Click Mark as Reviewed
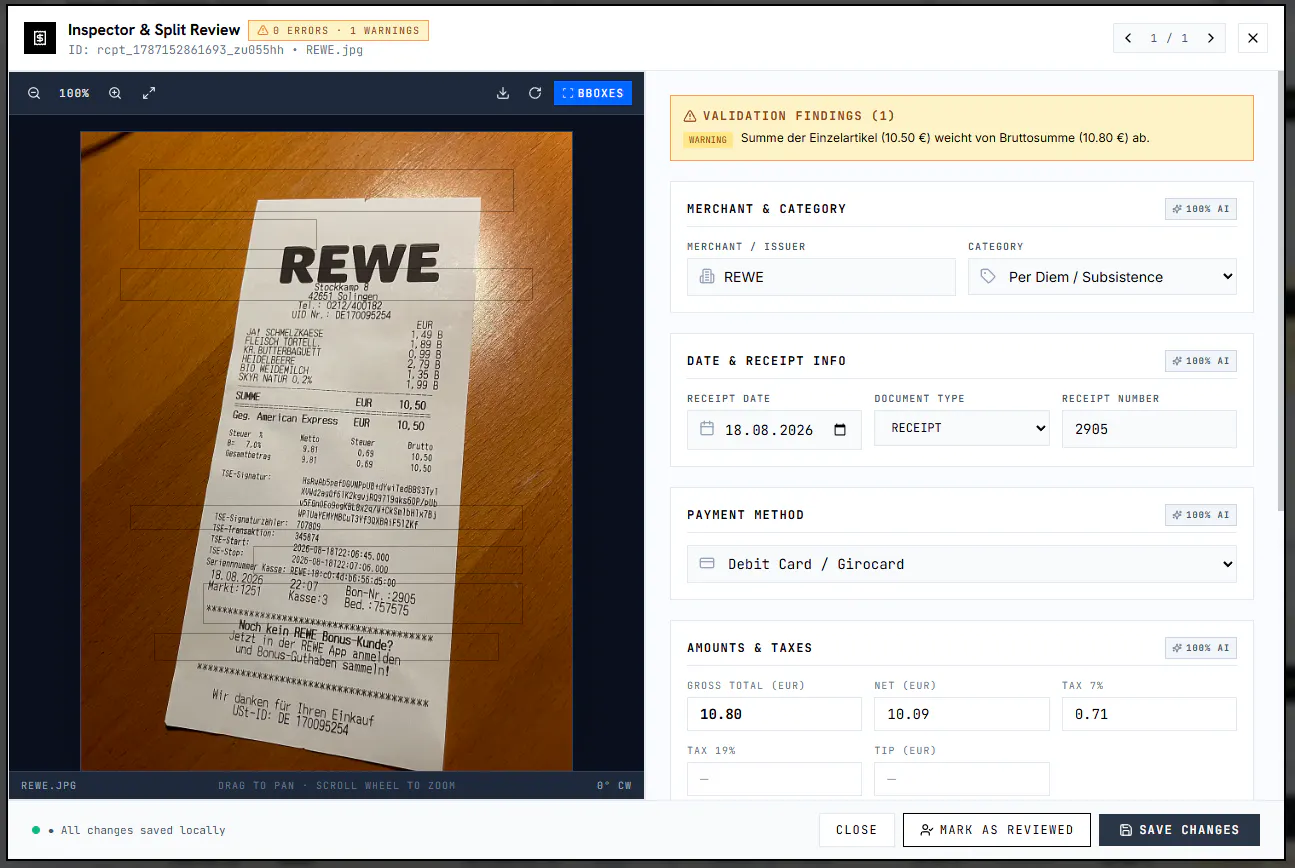 (996, 830)
